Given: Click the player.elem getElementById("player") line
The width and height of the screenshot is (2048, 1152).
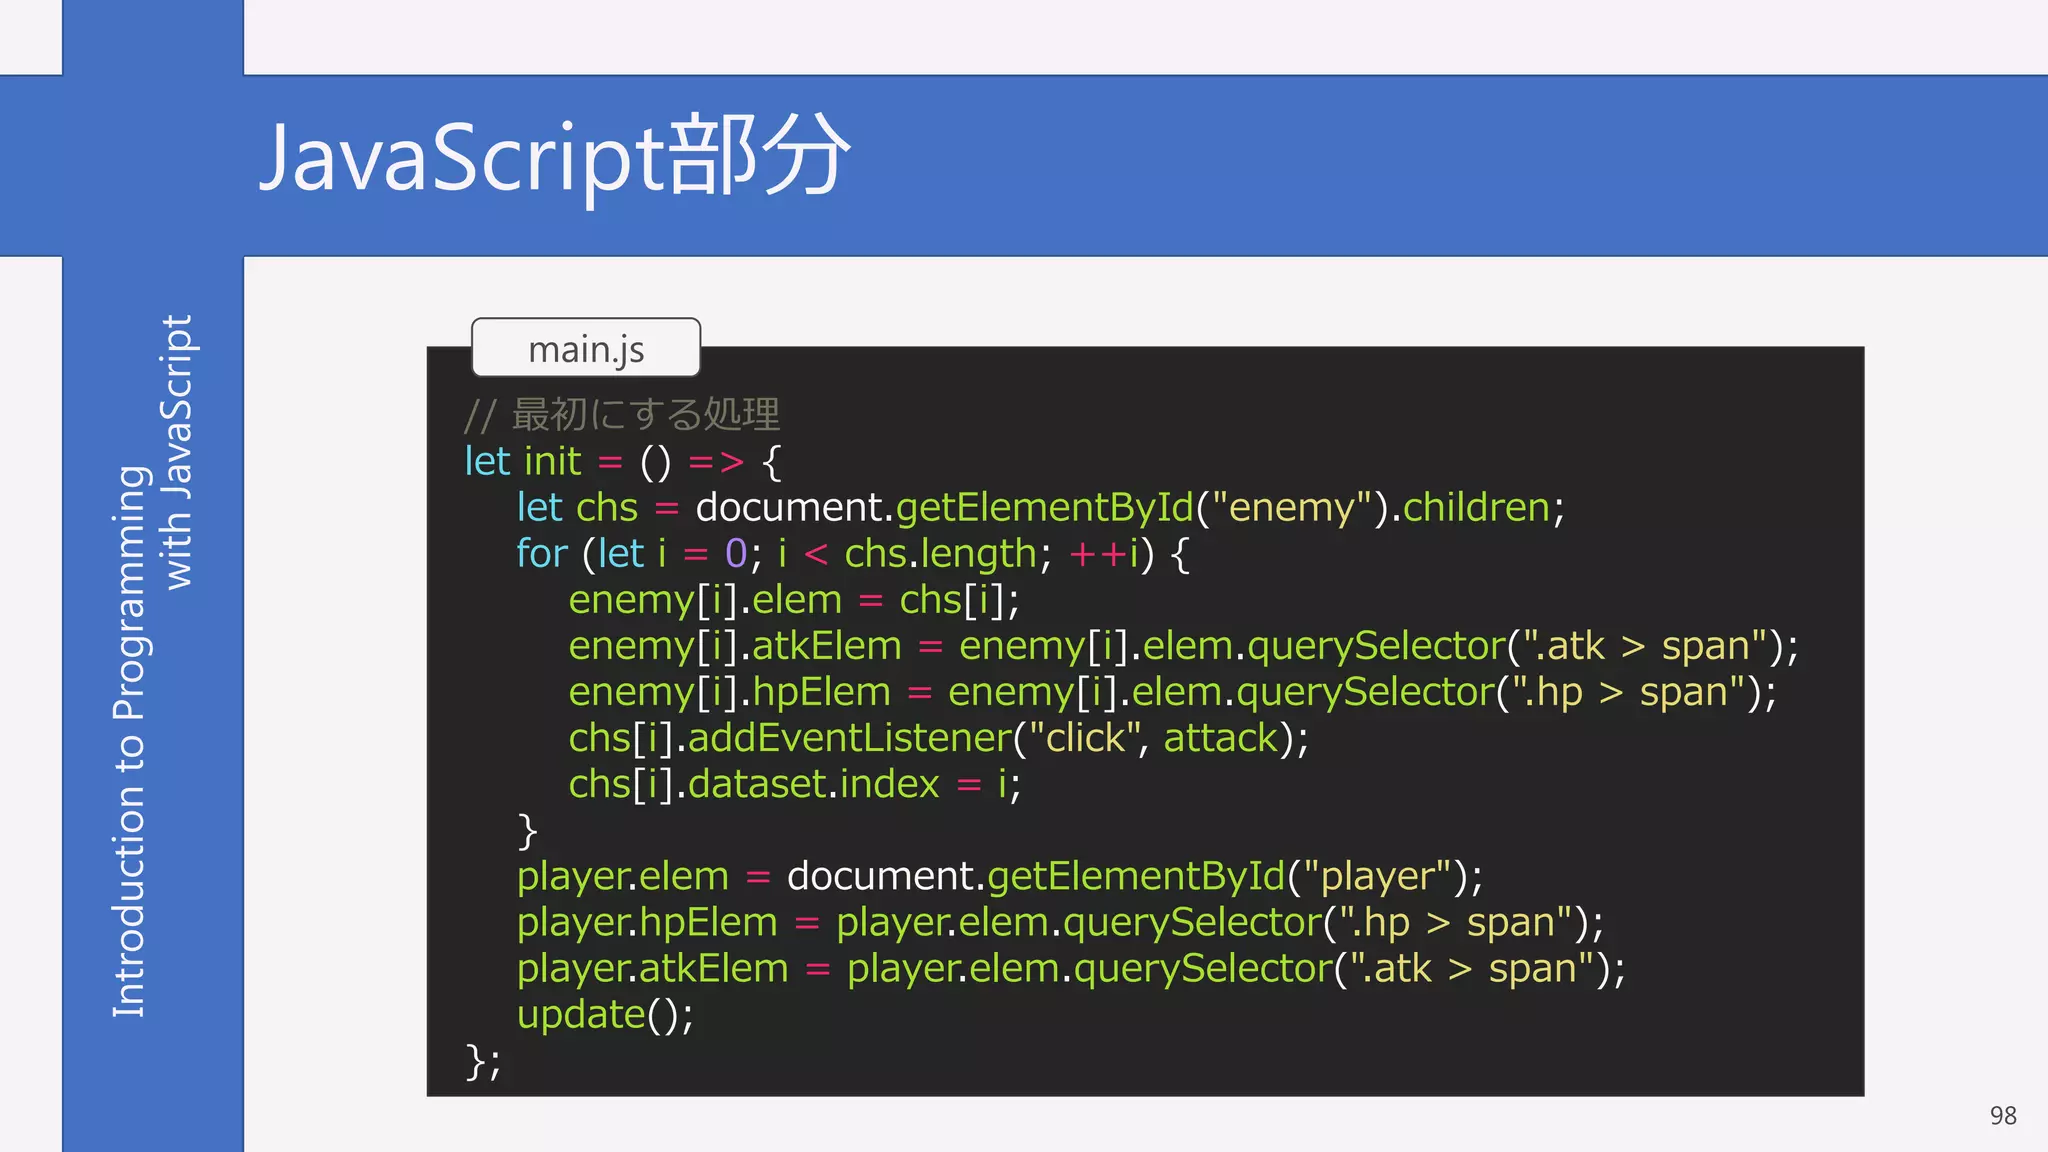Looking at the screenshot, I should click(1000, 876).
